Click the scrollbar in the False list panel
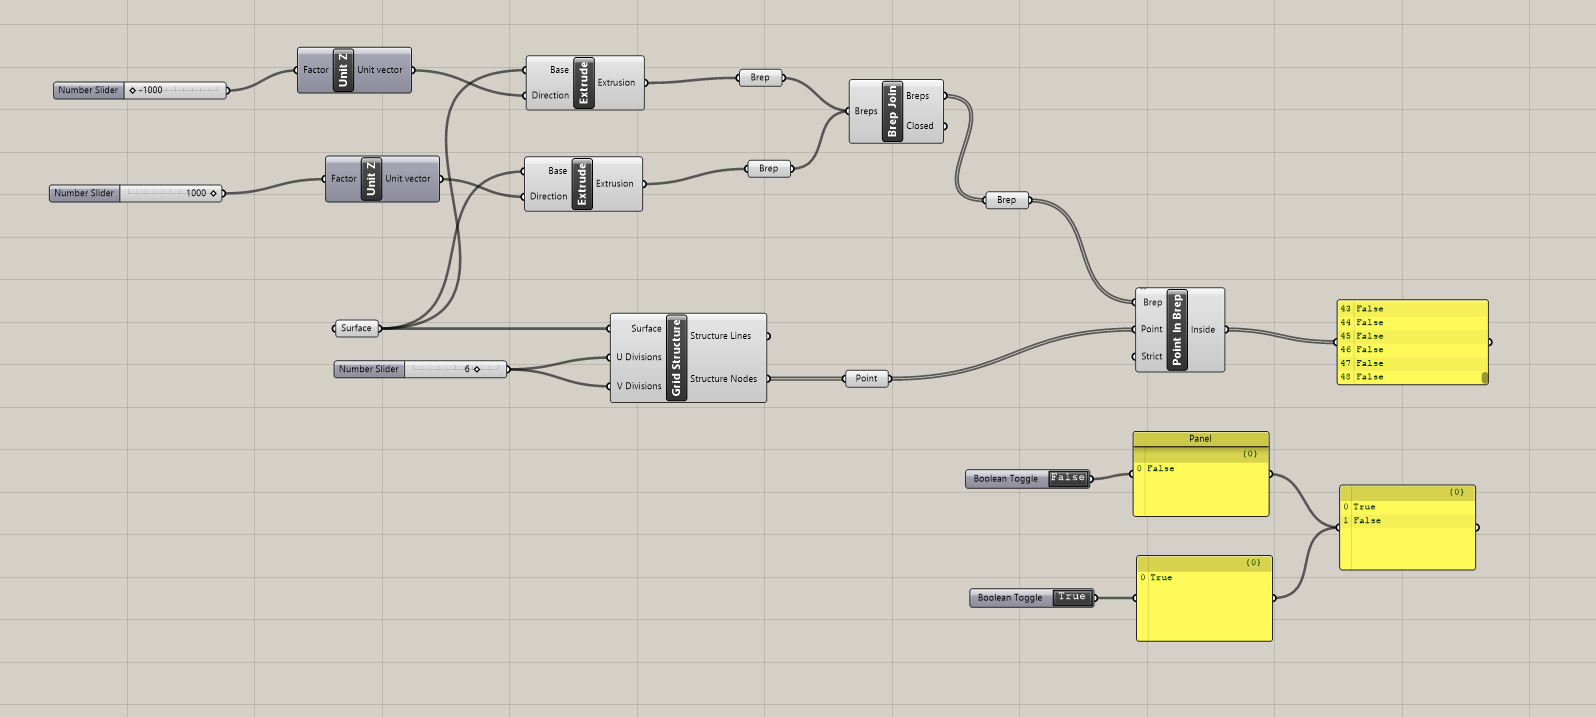The image size is (1596, 717). (x=1484, y=377)
